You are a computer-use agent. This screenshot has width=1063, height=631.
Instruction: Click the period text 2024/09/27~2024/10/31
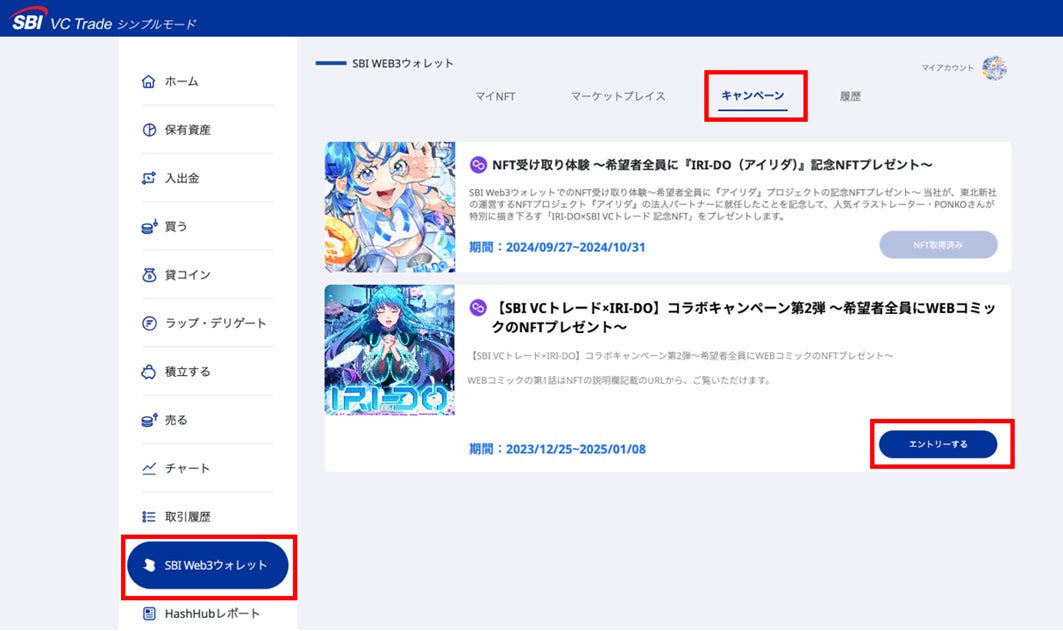576,247
